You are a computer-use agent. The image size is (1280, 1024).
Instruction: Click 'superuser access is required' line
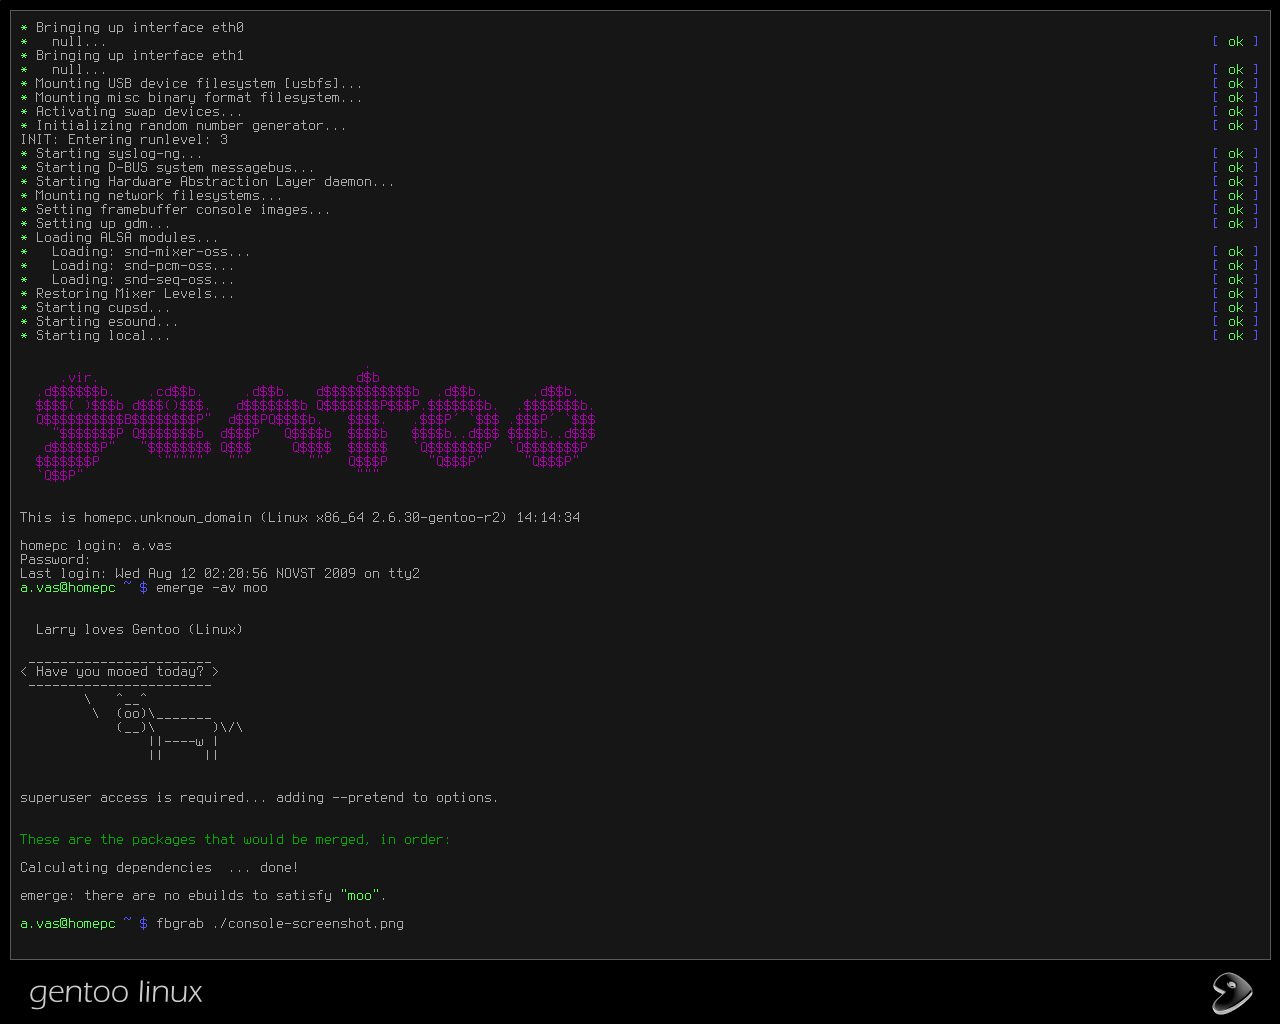pyautogui.click(x=260, y=798)
